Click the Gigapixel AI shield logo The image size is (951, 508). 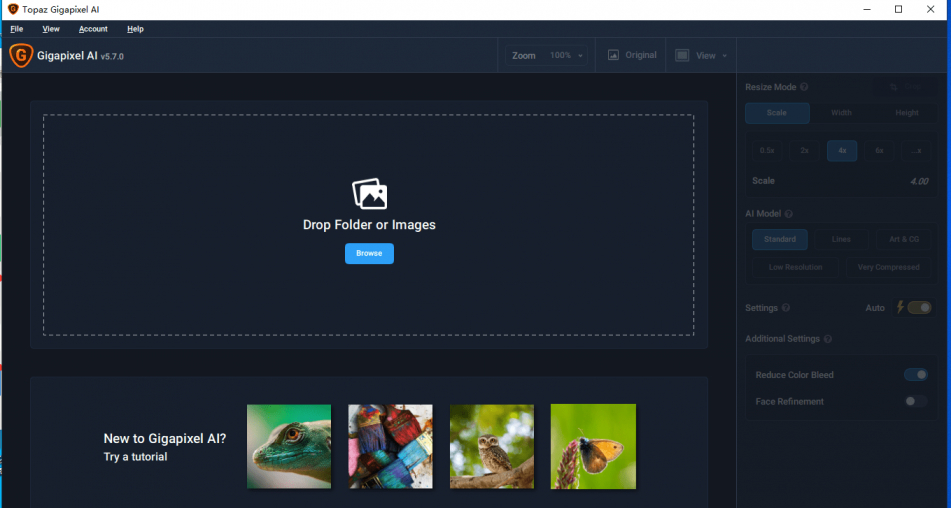[21, 56]
